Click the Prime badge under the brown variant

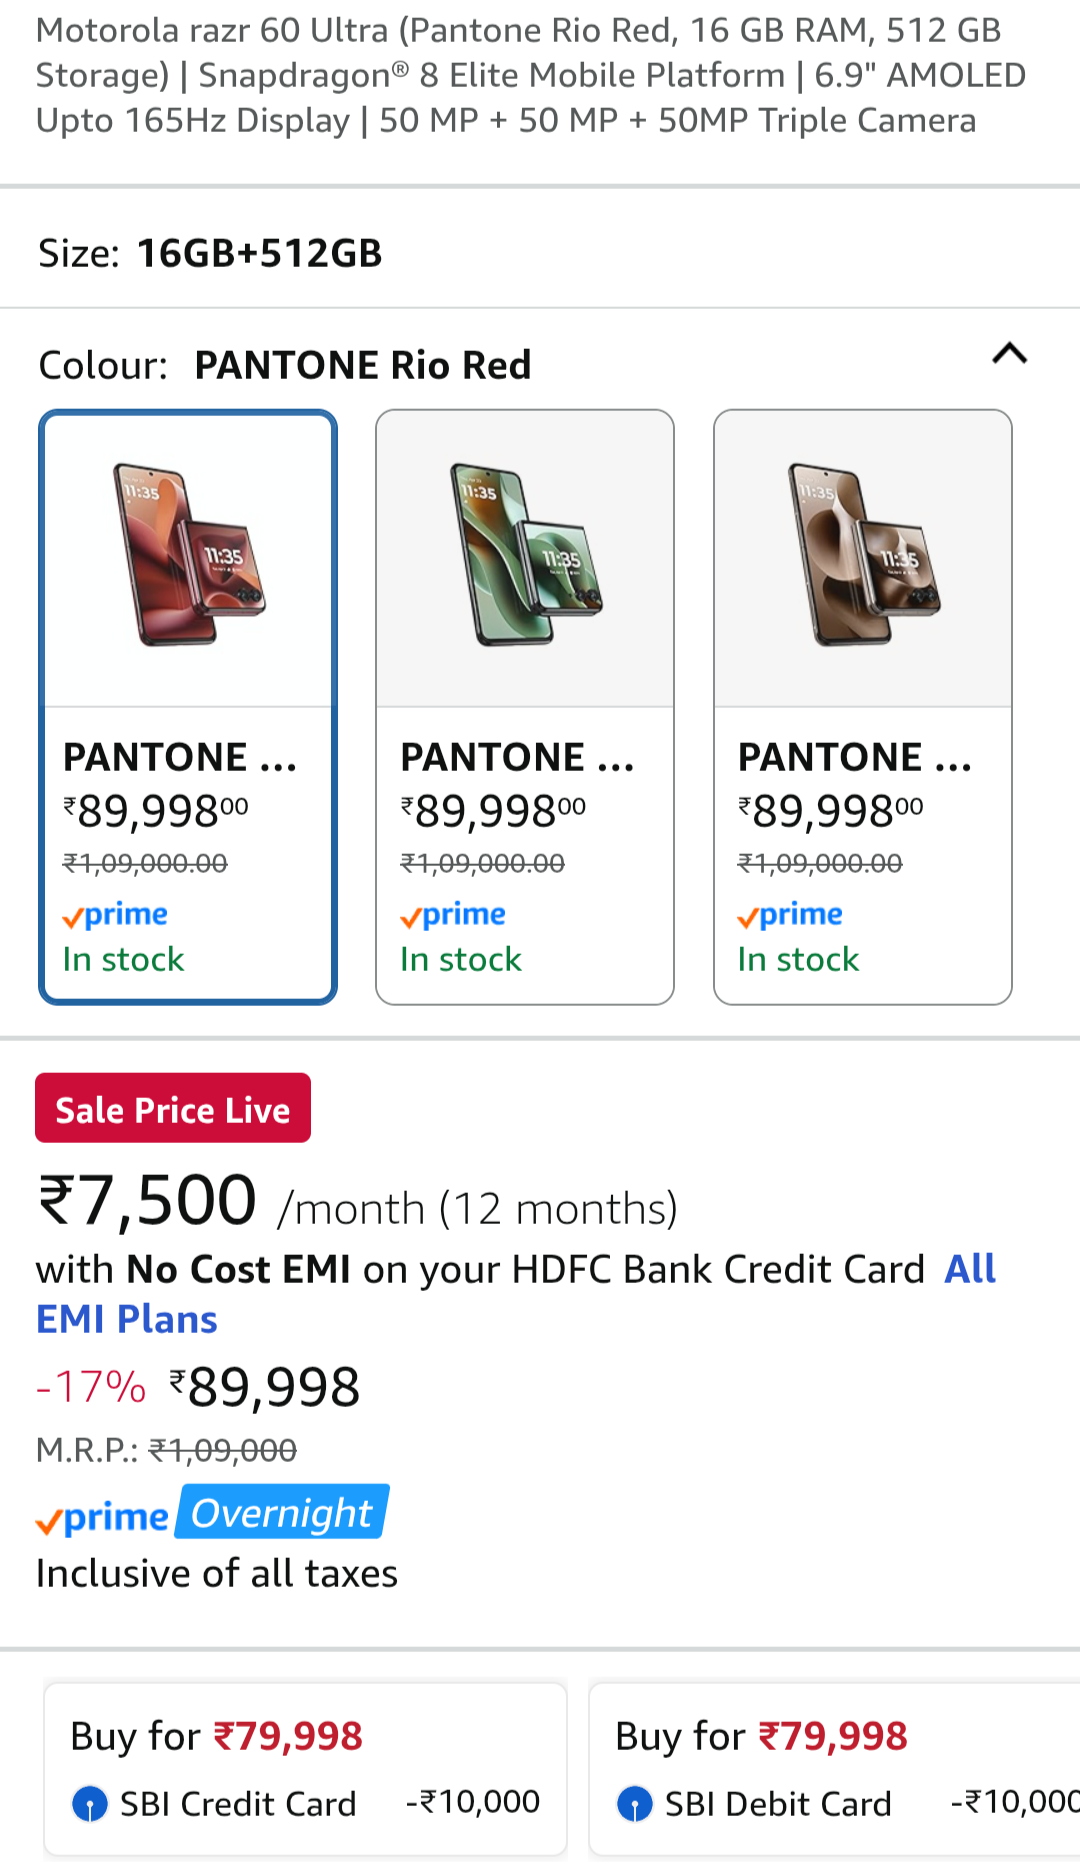[789, 913]
